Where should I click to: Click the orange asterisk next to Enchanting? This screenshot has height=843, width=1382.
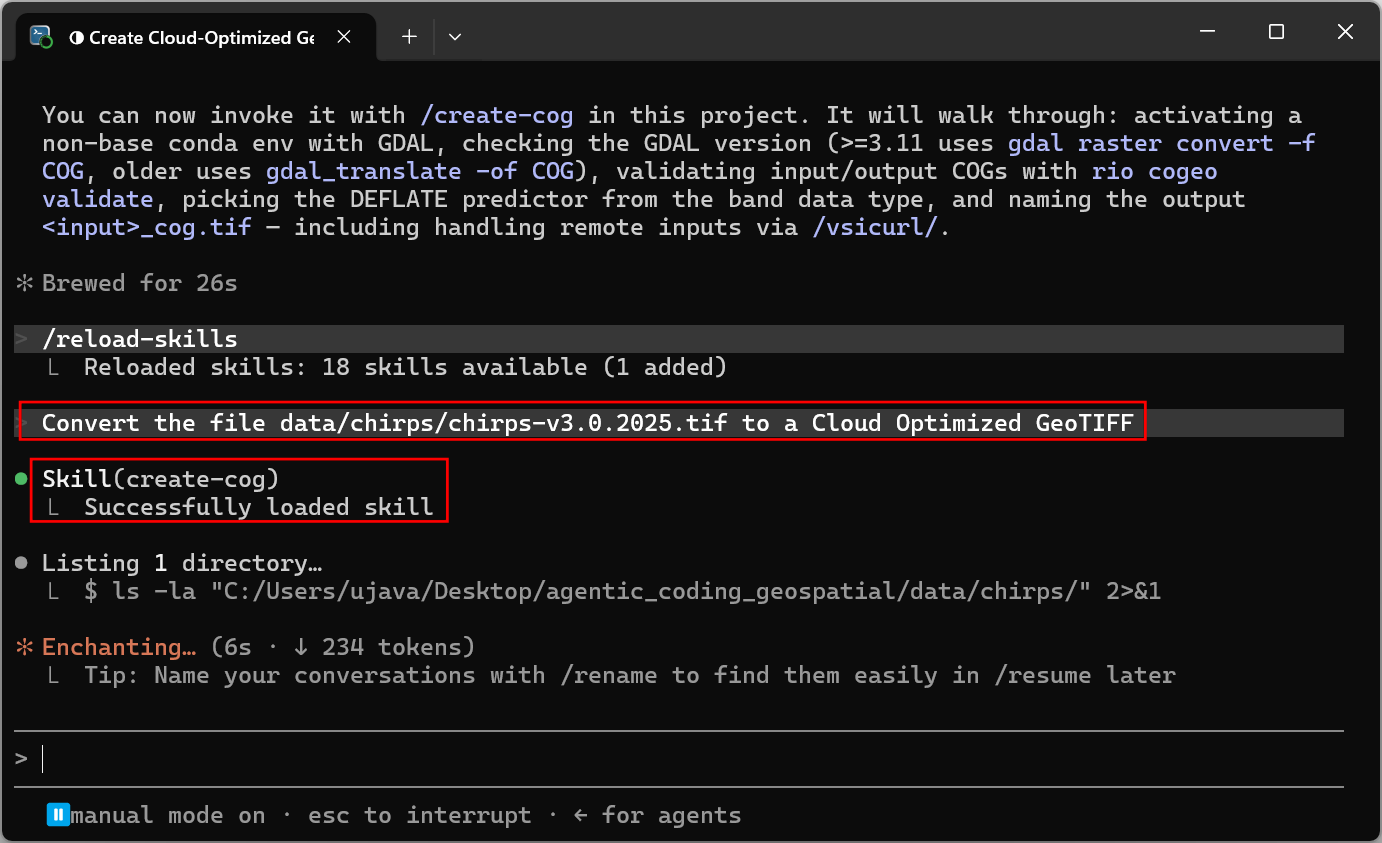[x=24, y=647]
